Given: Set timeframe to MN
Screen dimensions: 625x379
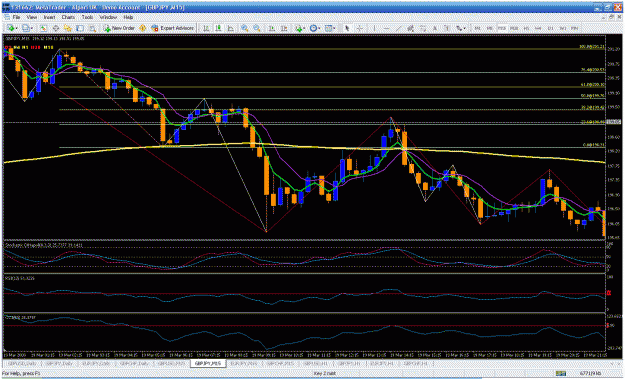Looking at the screenshot, I should point(574,28).
